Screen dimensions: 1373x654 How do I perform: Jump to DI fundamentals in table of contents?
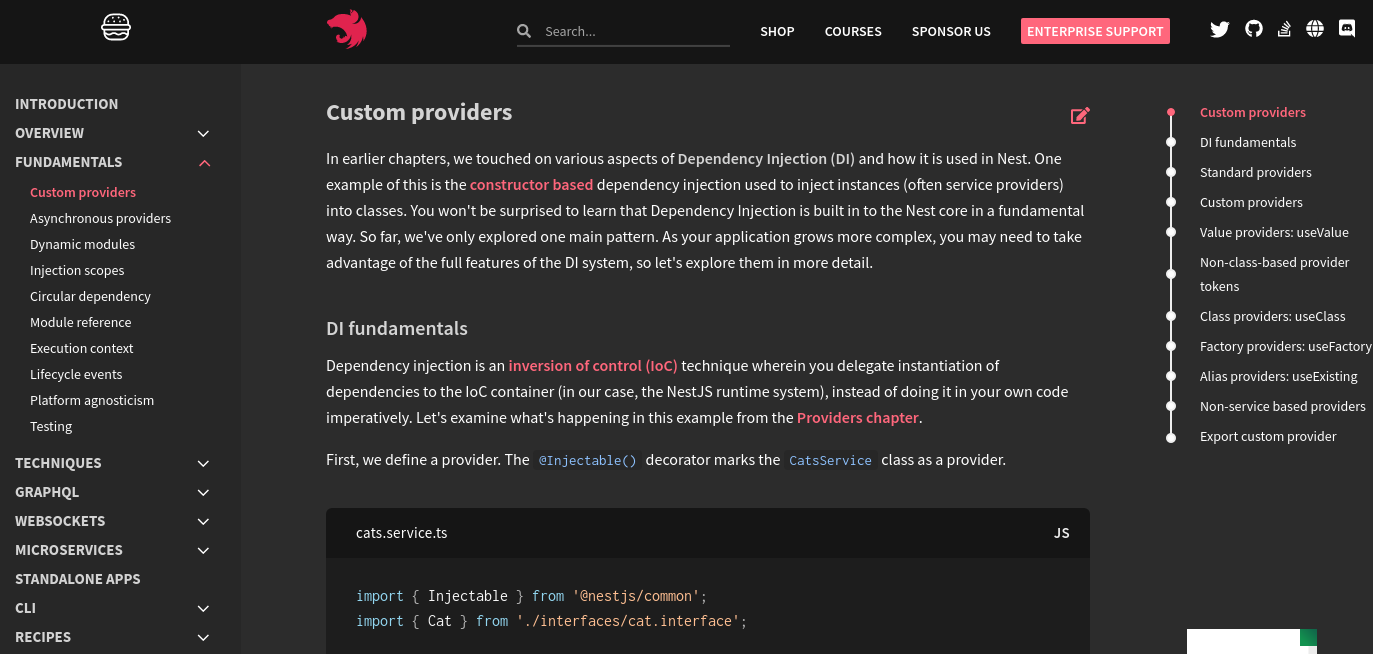pos(1248,142)
